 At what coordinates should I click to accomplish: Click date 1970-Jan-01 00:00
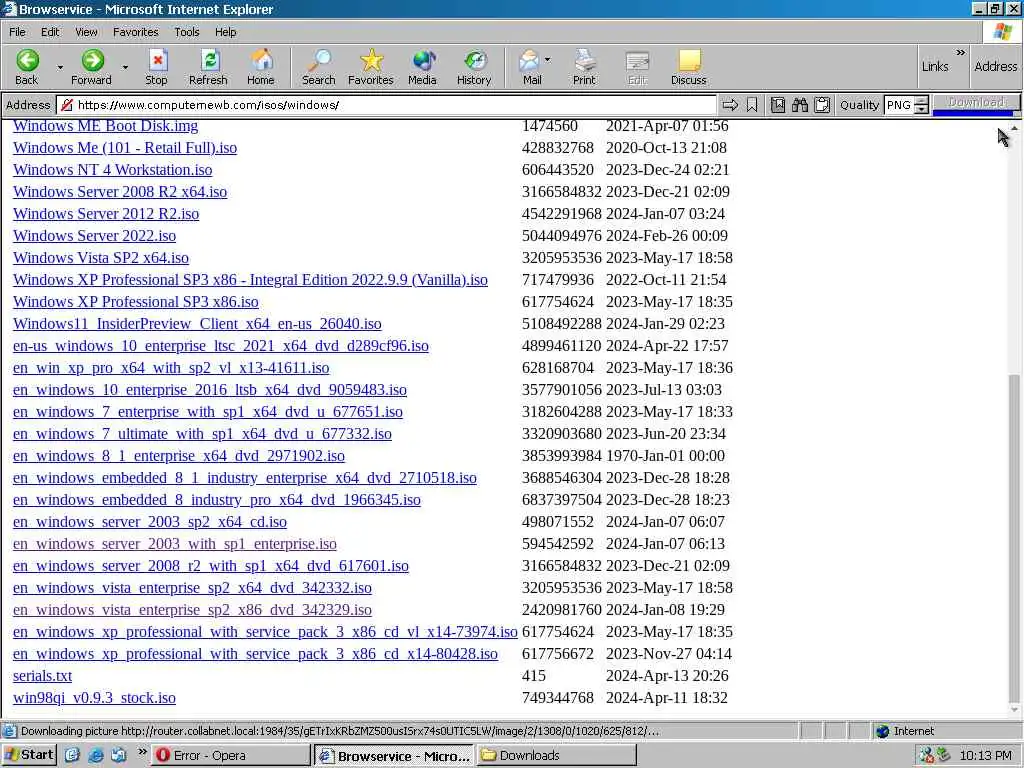click(x=665, y=456)
